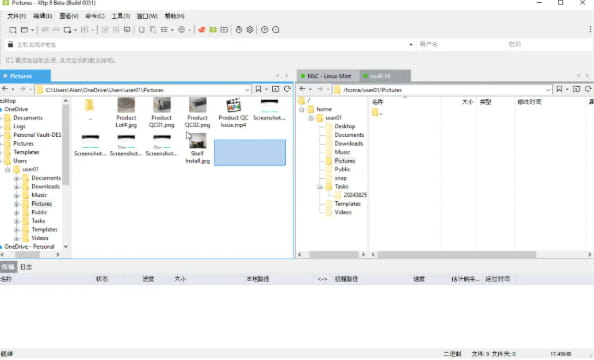Click the host name or address input field

(211, 45)
